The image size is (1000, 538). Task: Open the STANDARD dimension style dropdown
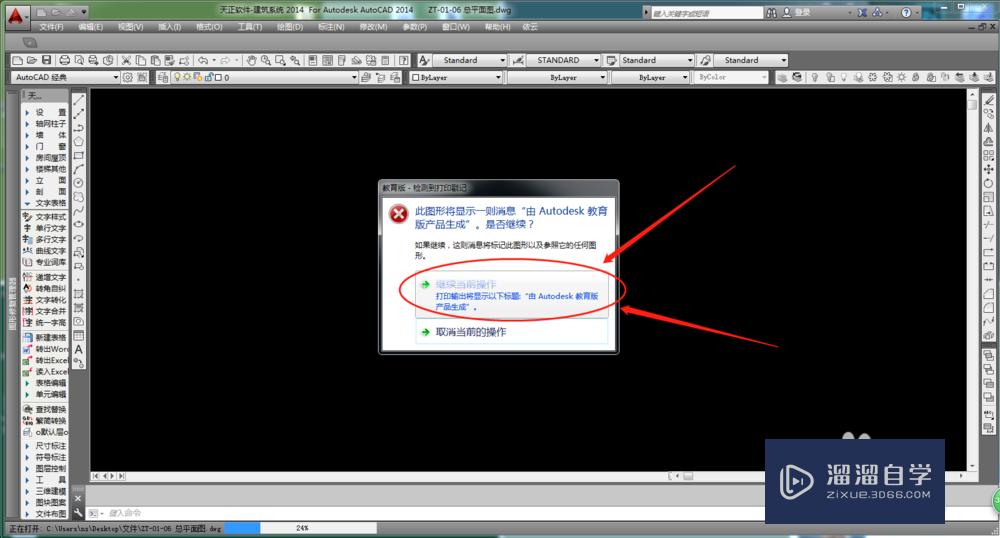[x=564, y=60]
